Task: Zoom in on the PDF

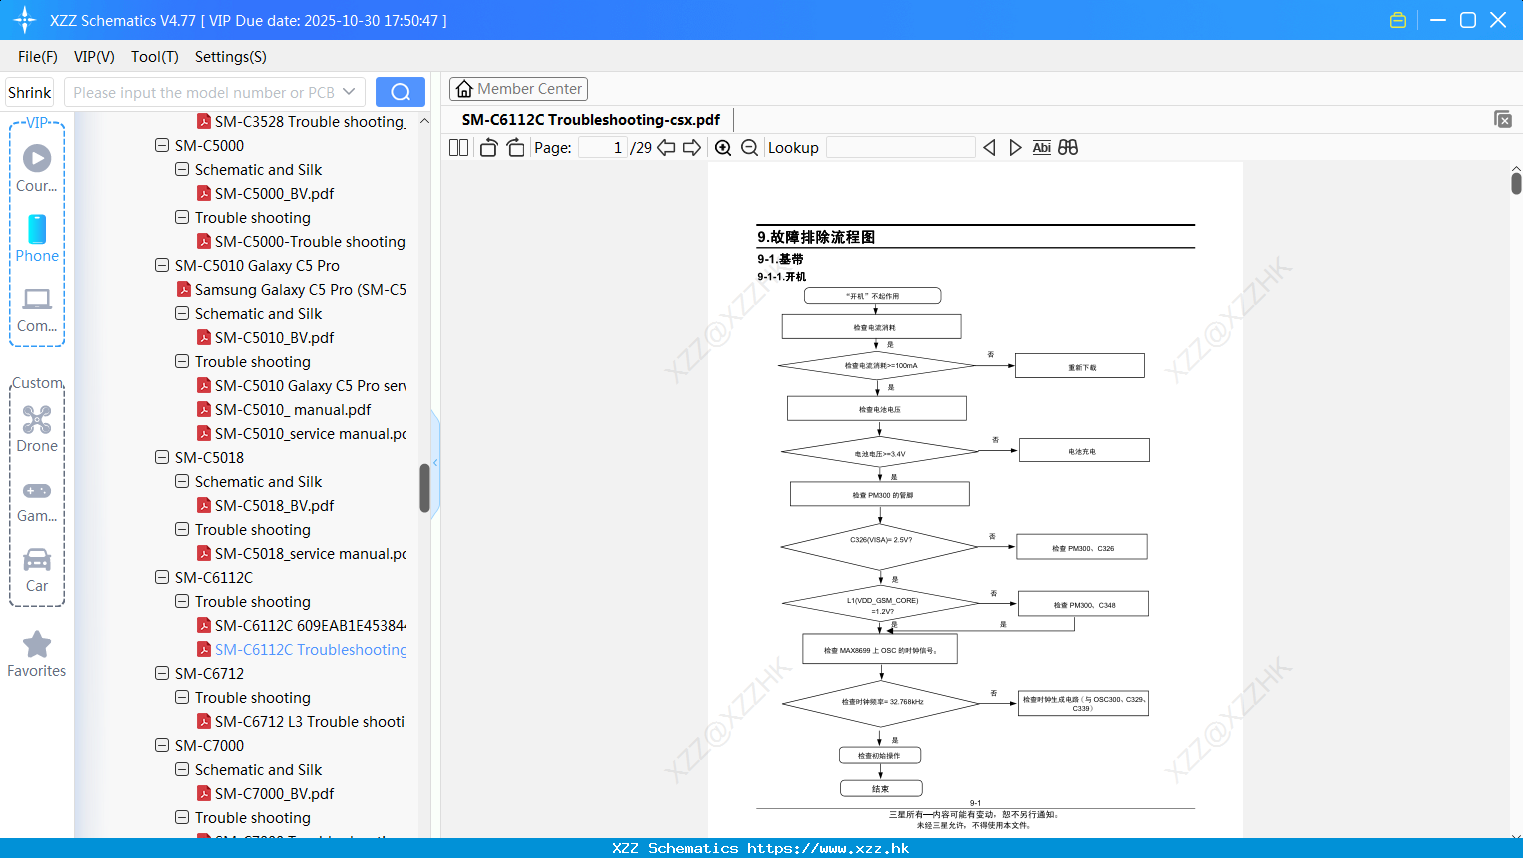Action: [723, 147]
